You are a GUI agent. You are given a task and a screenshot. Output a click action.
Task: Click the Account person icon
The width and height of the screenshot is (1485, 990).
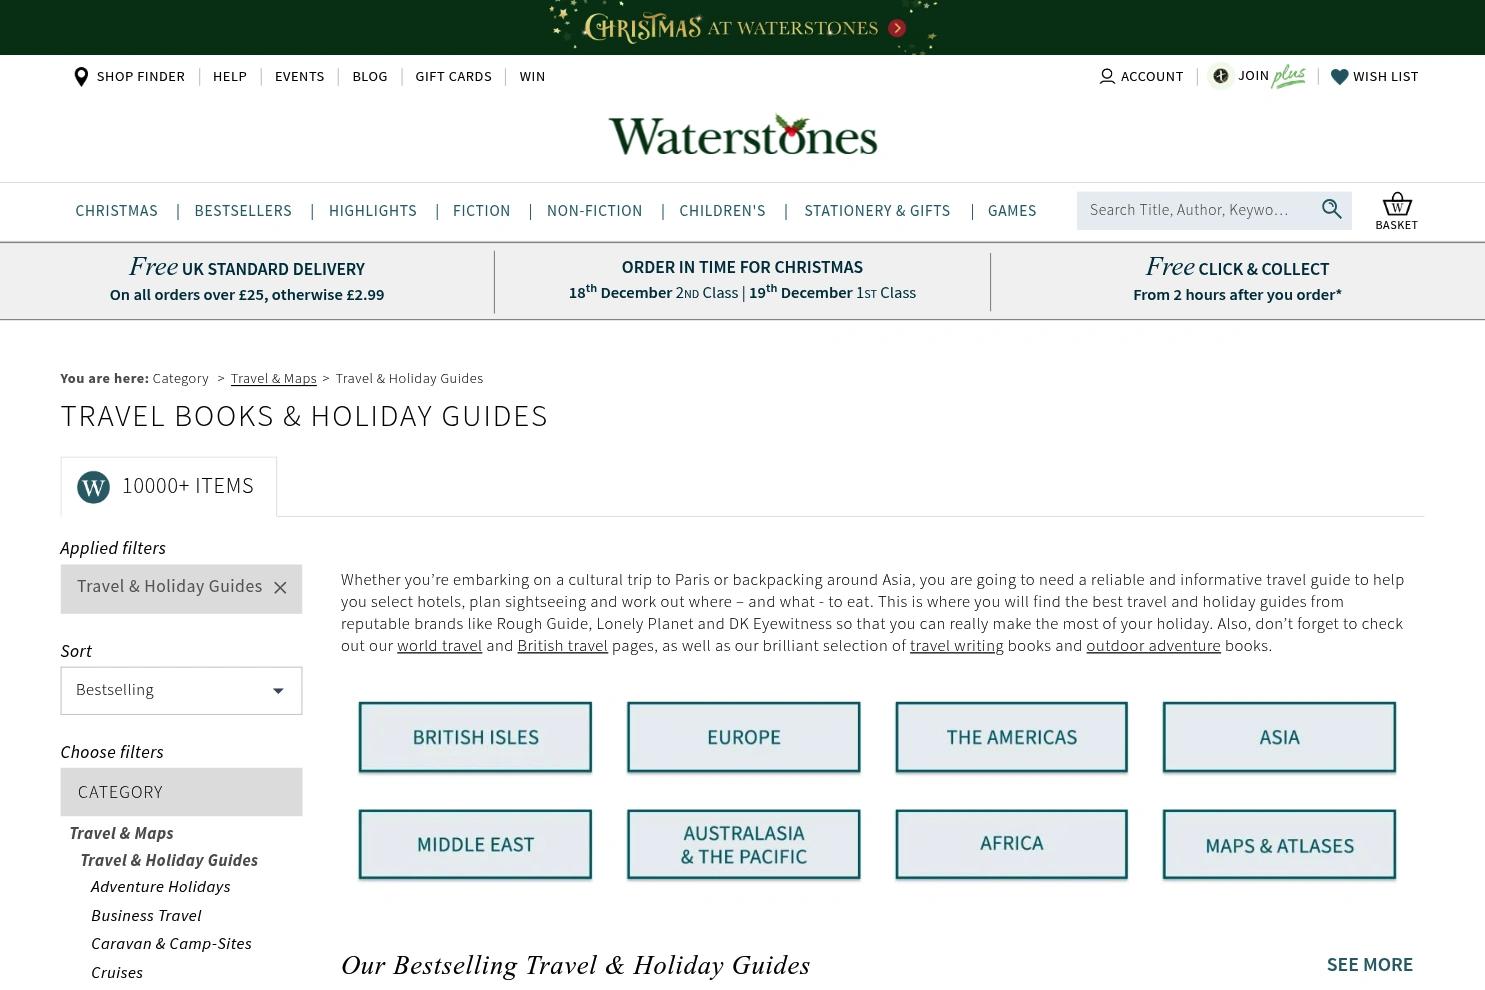point(1107,77)
